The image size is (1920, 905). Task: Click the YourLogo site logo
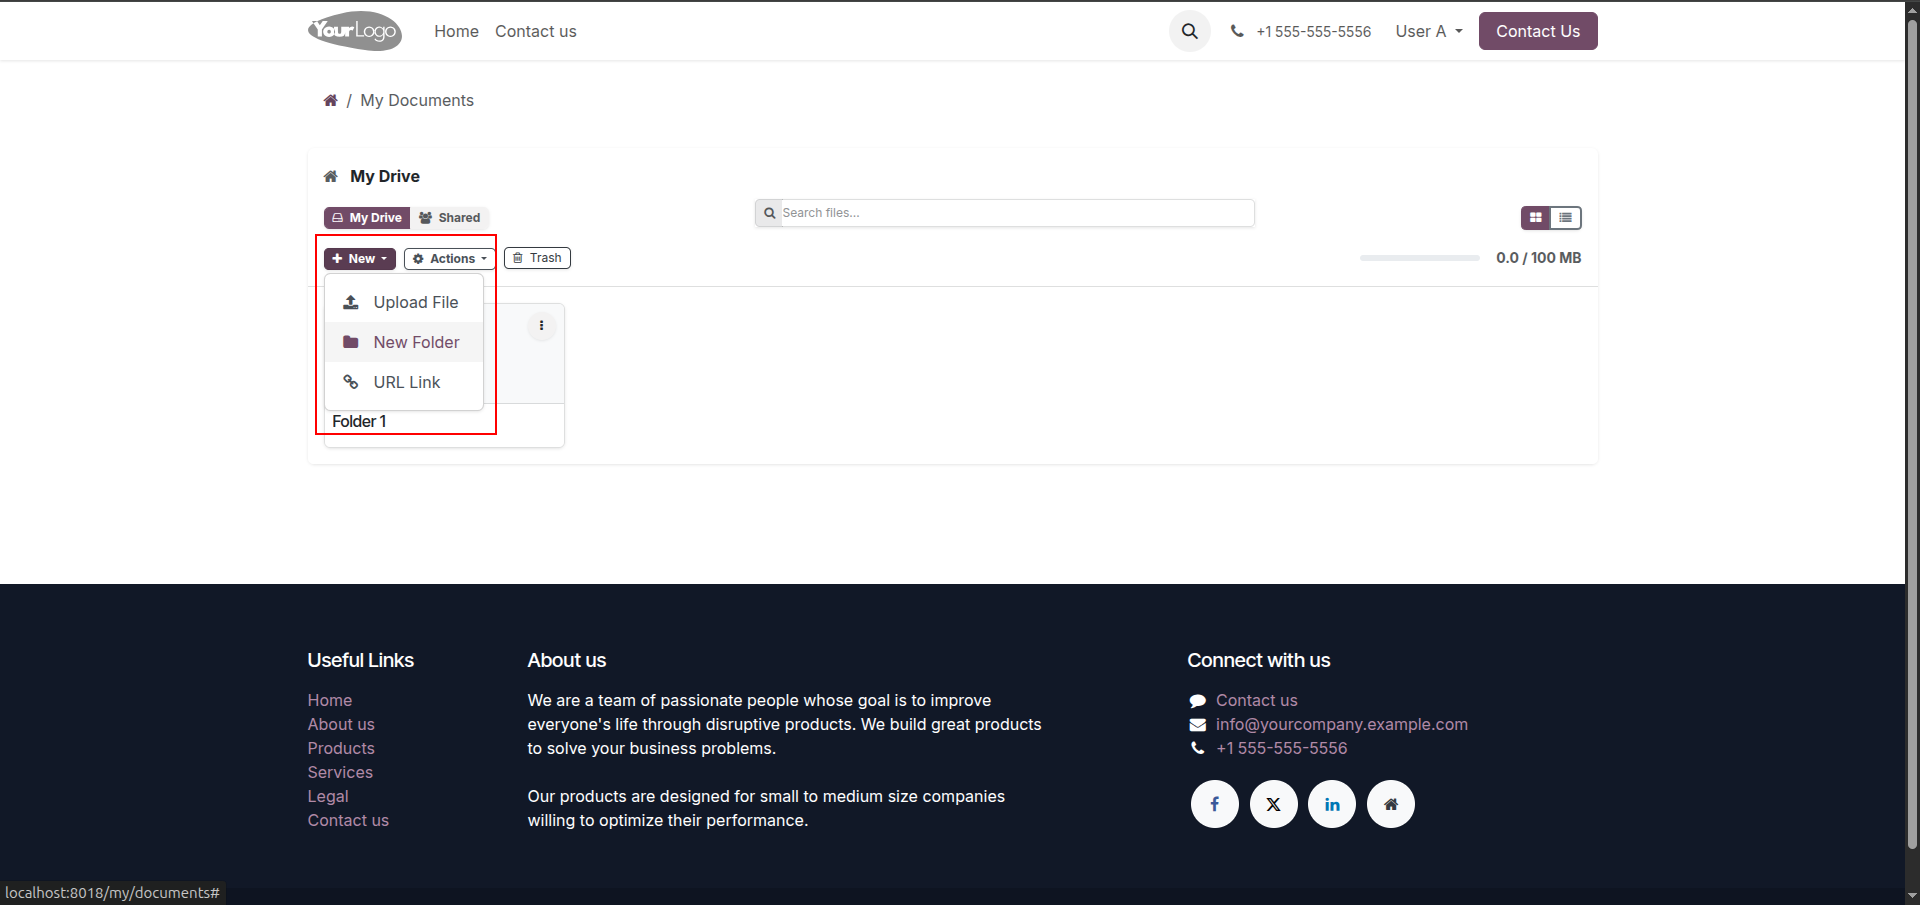tap(355, 31)
